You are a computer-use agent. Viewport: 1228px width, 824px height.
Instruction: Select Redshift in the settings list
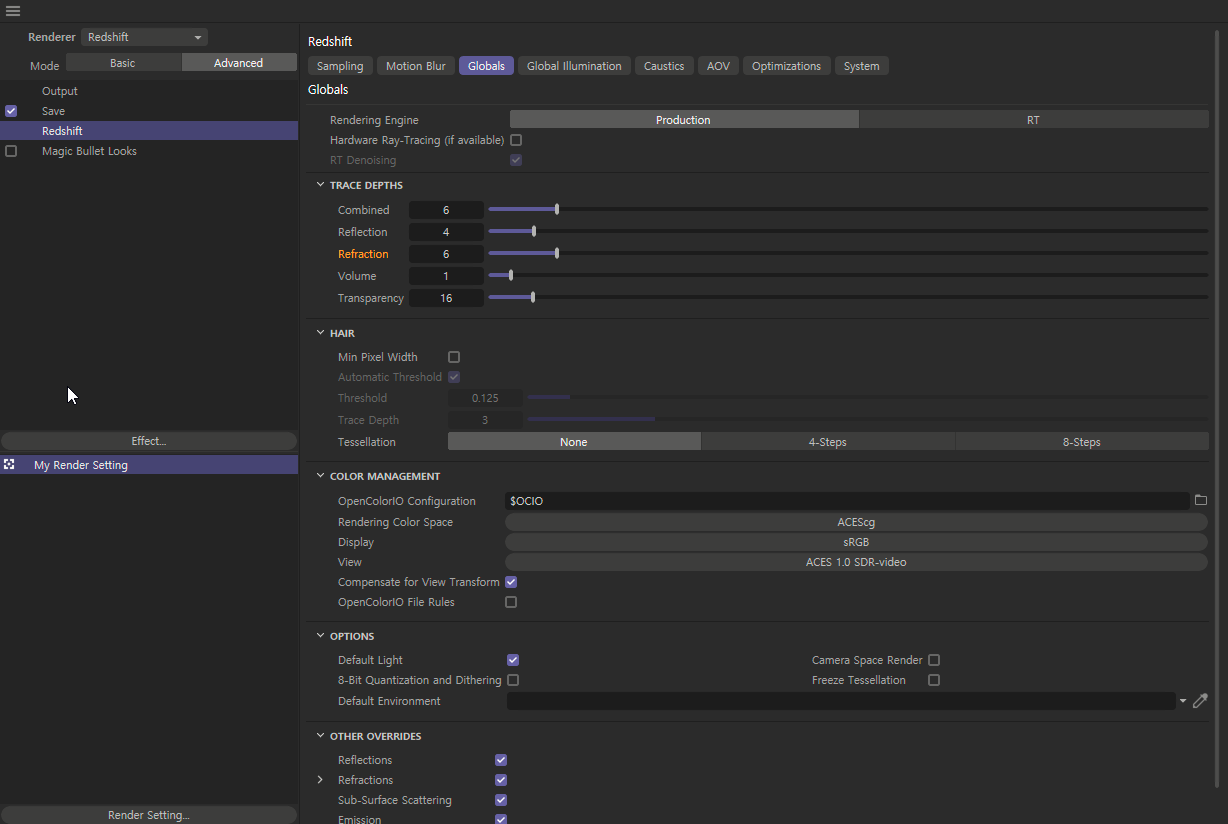click(149, 131)
